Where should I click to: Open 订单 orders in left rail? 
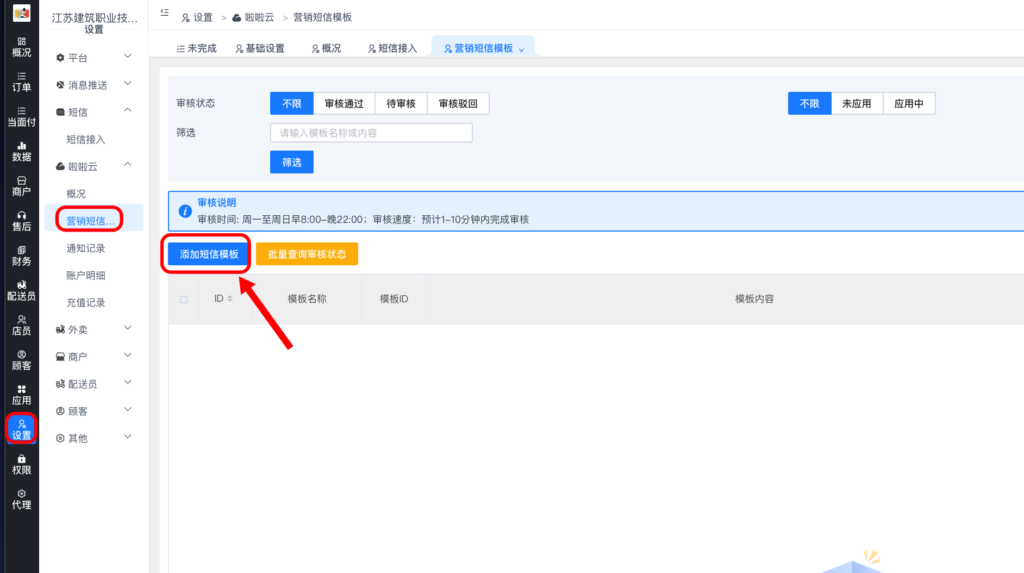(x=22, y=82)
